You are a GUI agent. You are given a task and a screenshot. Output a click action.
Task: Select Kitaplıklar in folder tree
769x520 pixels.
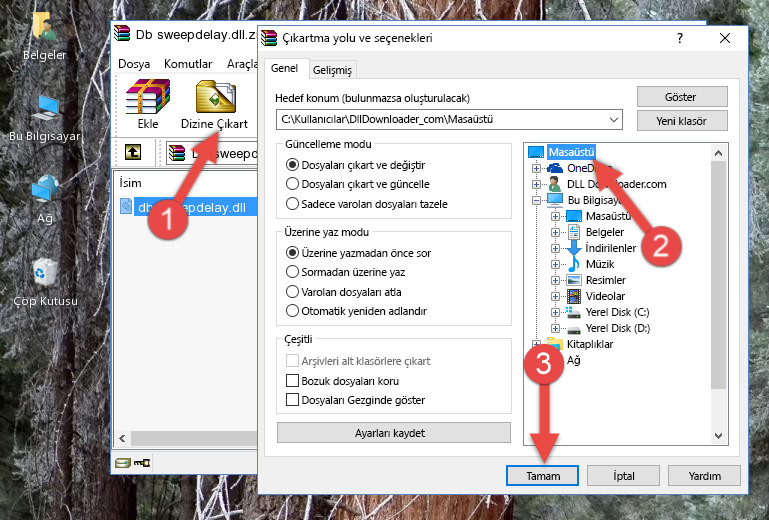[x=590, y=344]
